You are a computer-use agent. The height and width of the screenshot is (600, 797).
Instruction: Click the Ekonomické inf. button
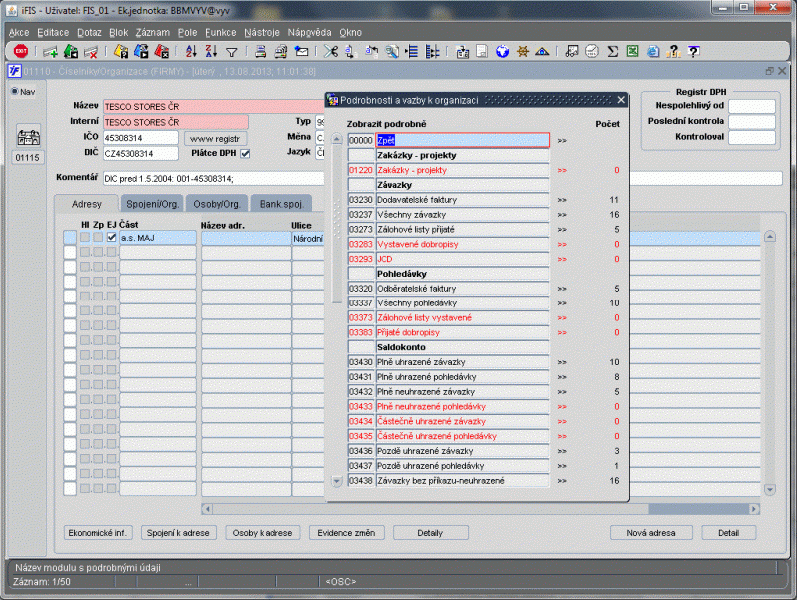[x=98, y=533]
